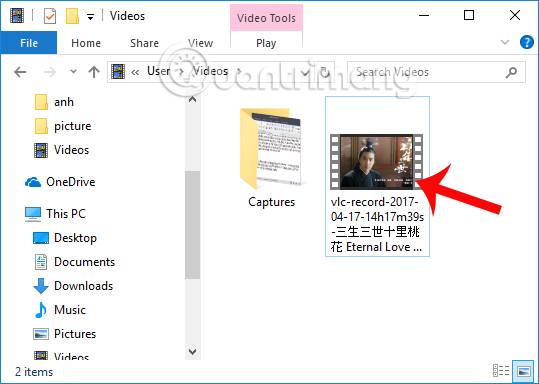The height and width of the screenshot is (384, 539).
Task: Click User in the address path
Action: (158, 71)
